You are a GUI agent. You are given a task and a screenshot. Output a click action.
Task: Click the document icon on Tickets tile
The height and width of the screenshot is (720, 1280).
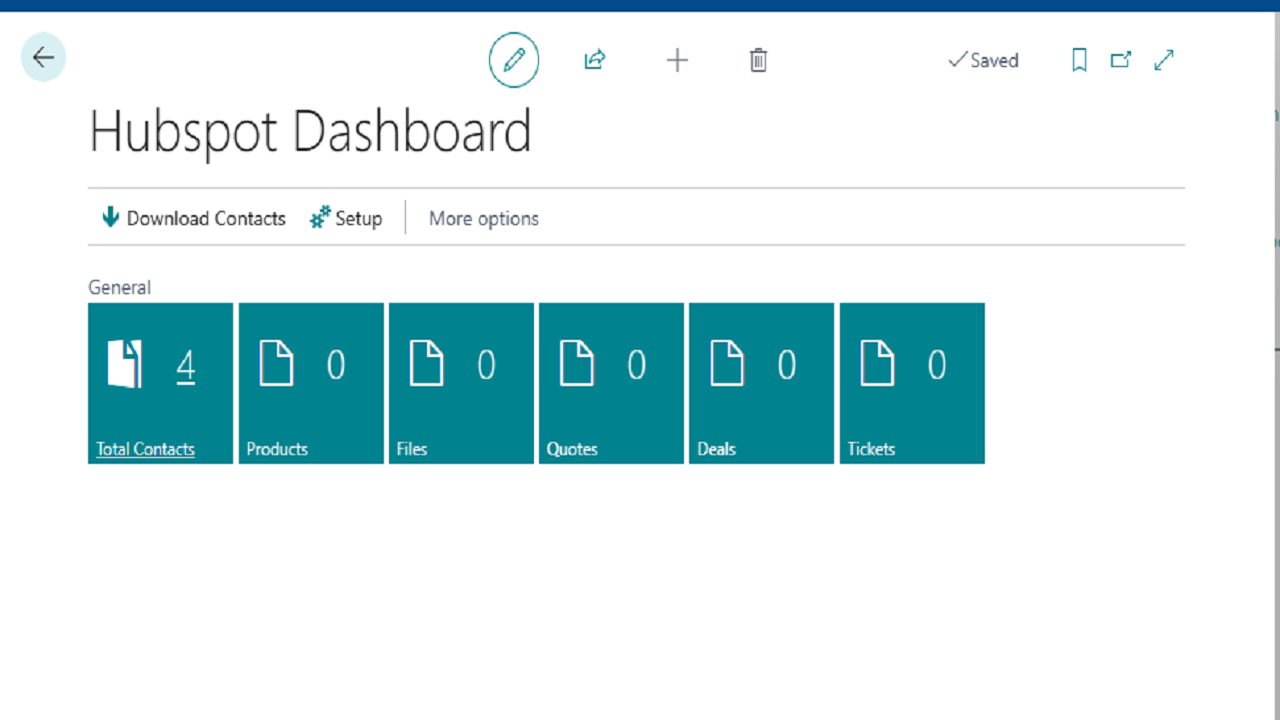877,363
